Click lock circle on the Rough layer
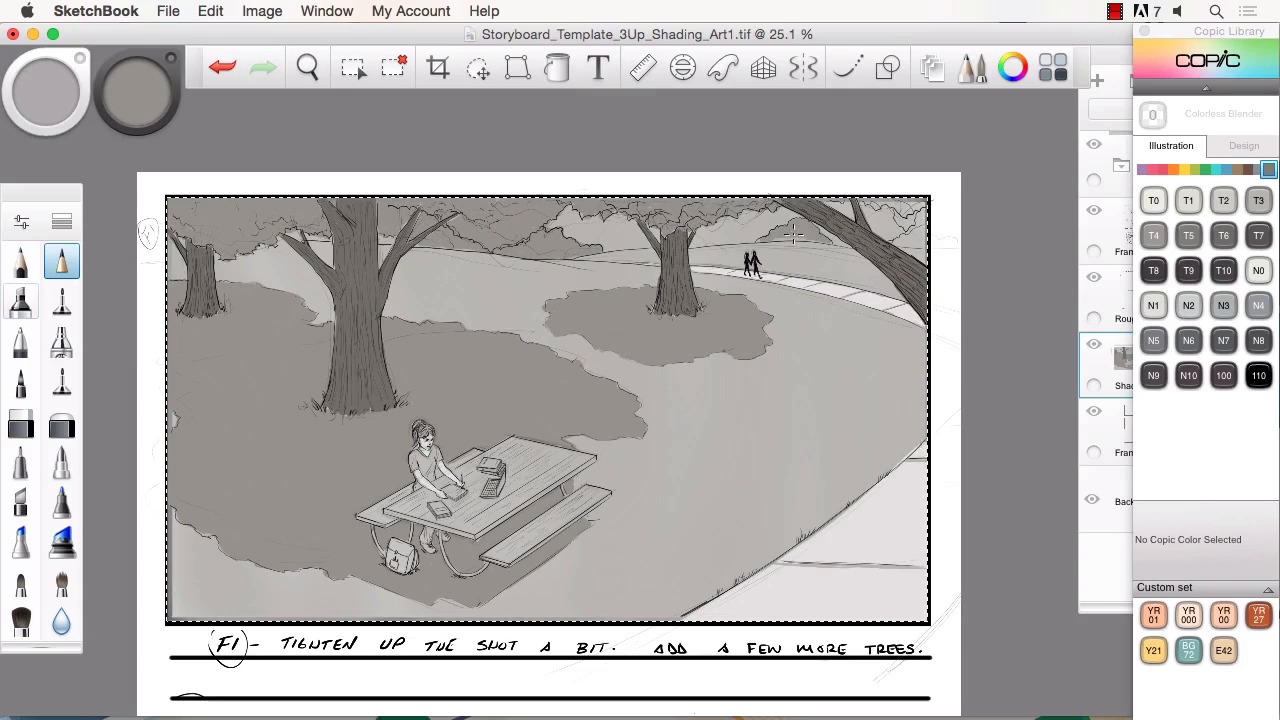 [1094, 318]
